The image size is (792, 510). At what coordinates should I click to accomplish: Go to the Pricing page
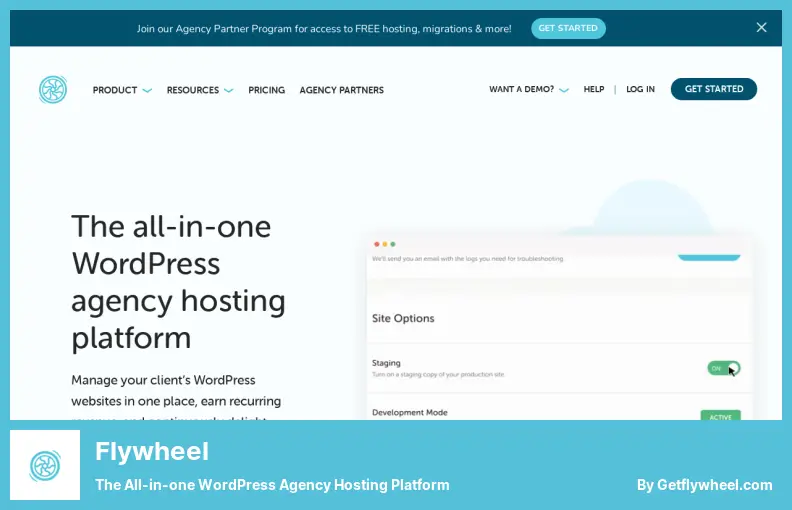267,90
